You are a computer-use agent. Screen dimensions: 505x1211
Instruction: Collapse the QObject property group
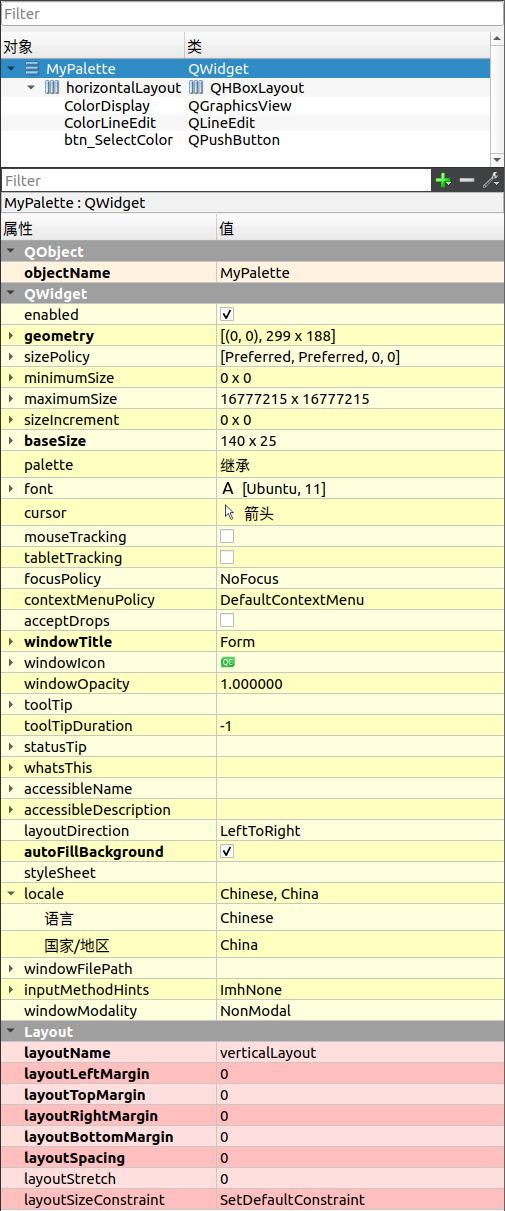(10, 252)
